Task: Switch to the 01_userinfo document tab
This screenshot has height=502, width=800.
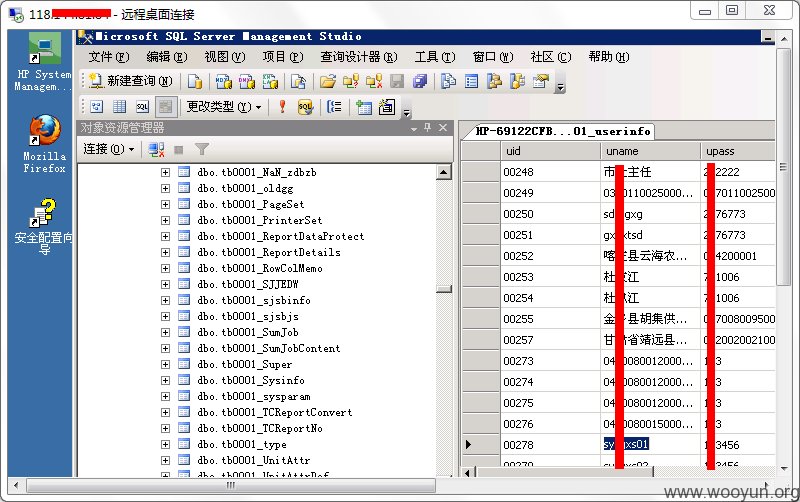Action: pos(563,132)
